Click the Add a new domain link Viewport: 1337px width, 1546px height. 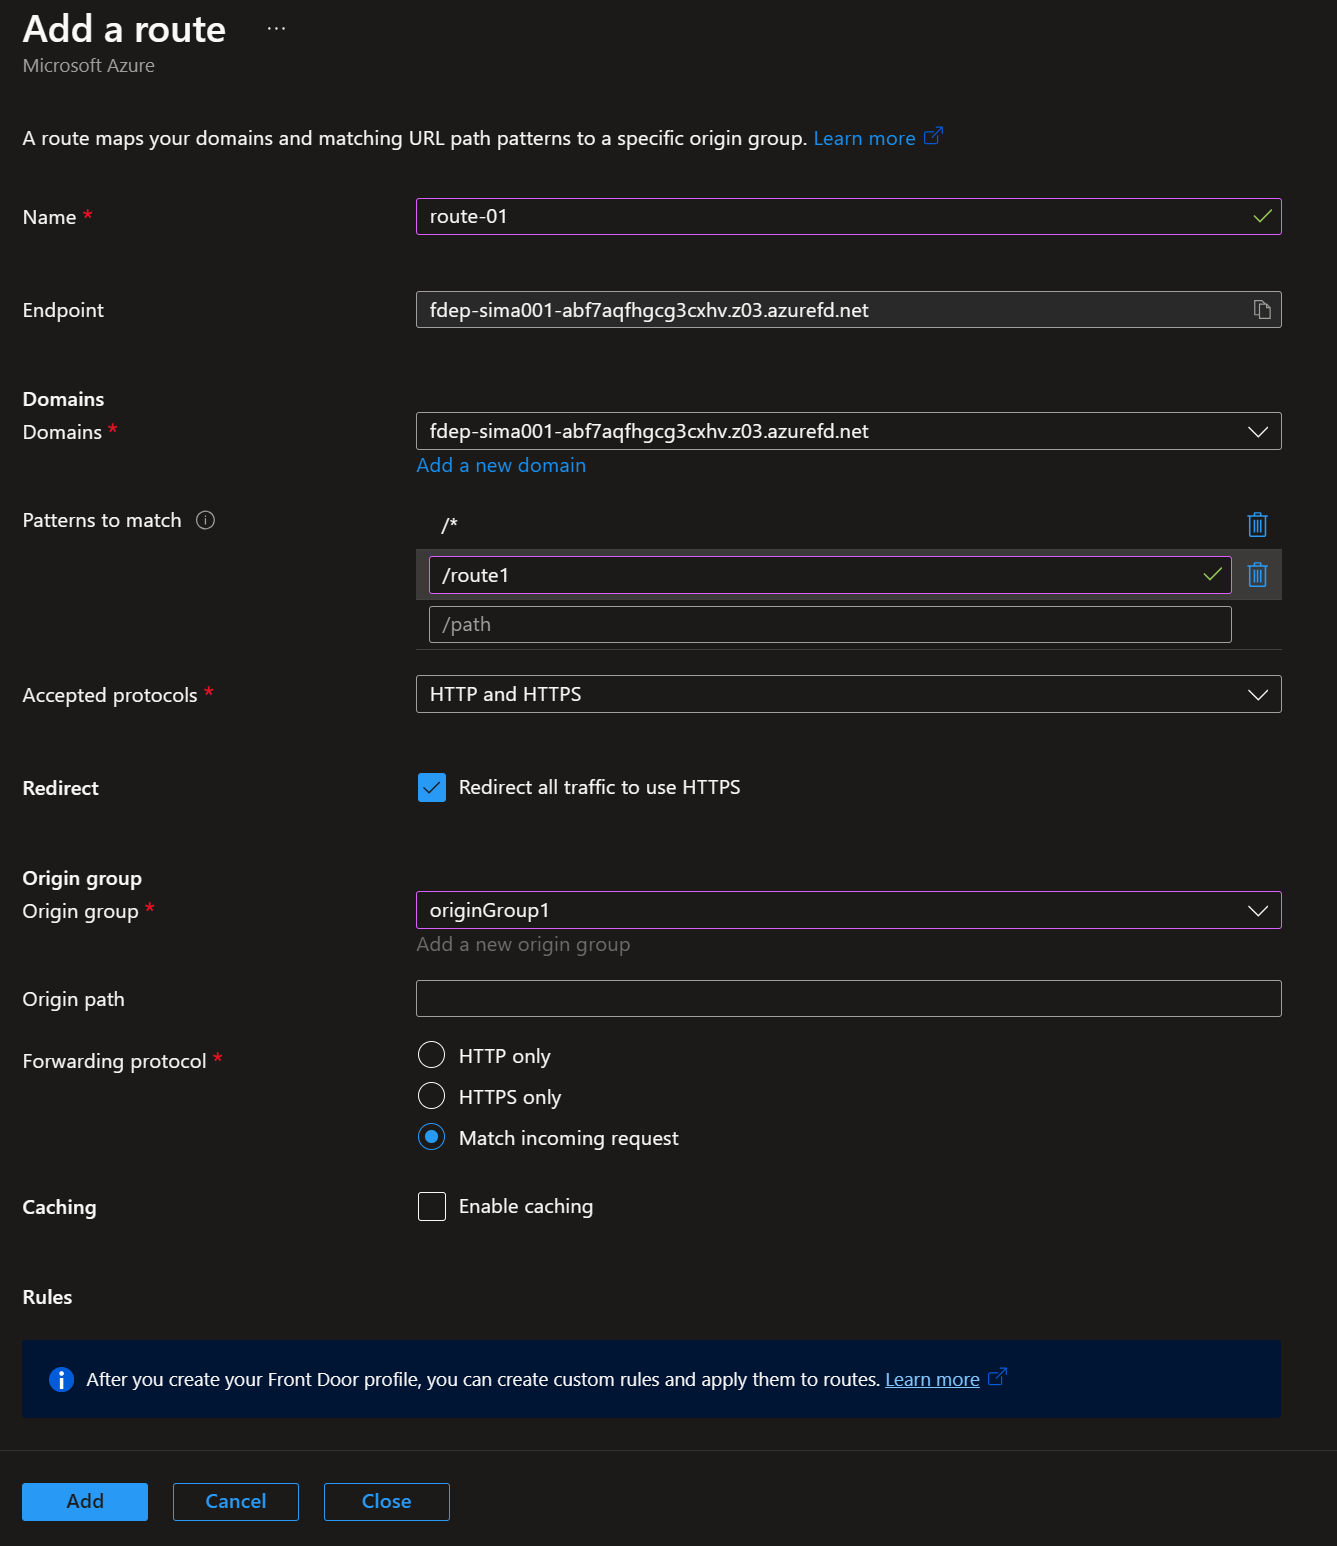point(501,465)
